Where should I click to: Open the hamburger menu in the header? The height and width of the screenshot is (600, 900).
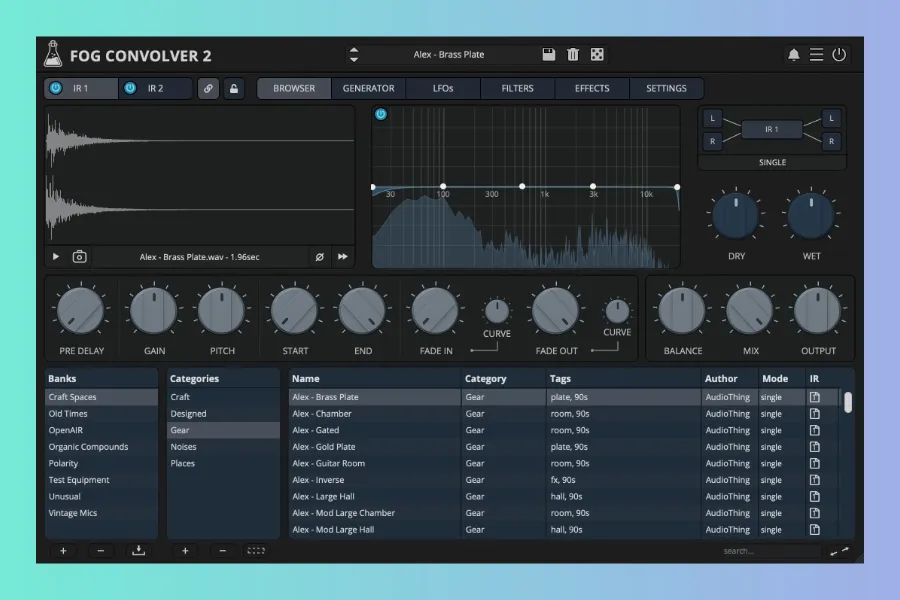coord(817,55)
